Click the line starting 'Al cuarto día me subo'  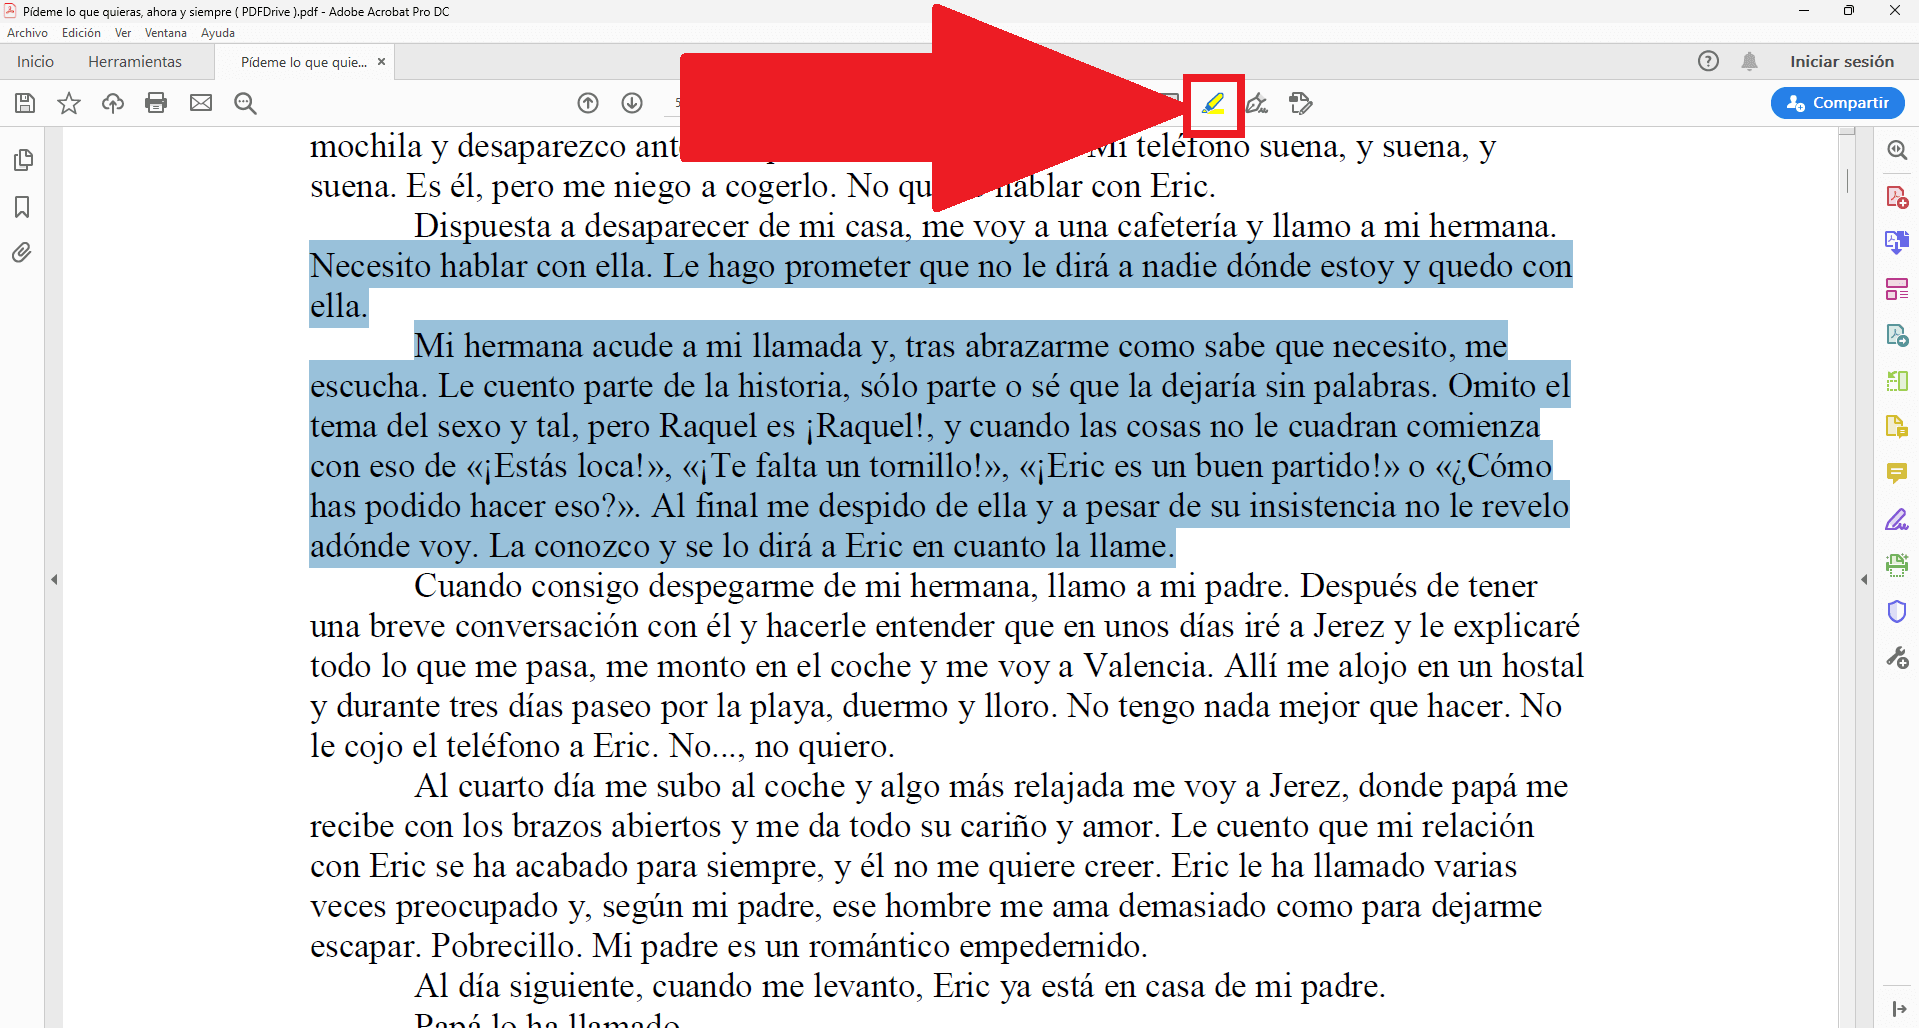click(x=991, y=786)
